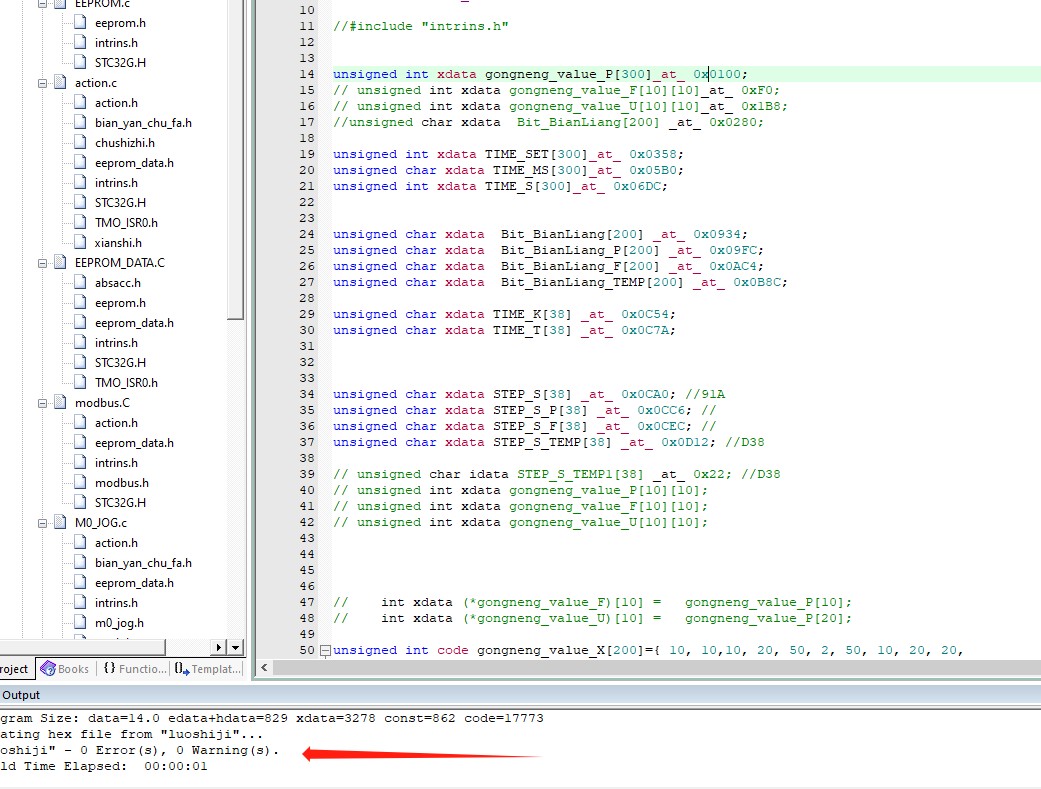Click Build Output panel title
This screenshot has height=789, width=1041.
[x=20, y=695]
